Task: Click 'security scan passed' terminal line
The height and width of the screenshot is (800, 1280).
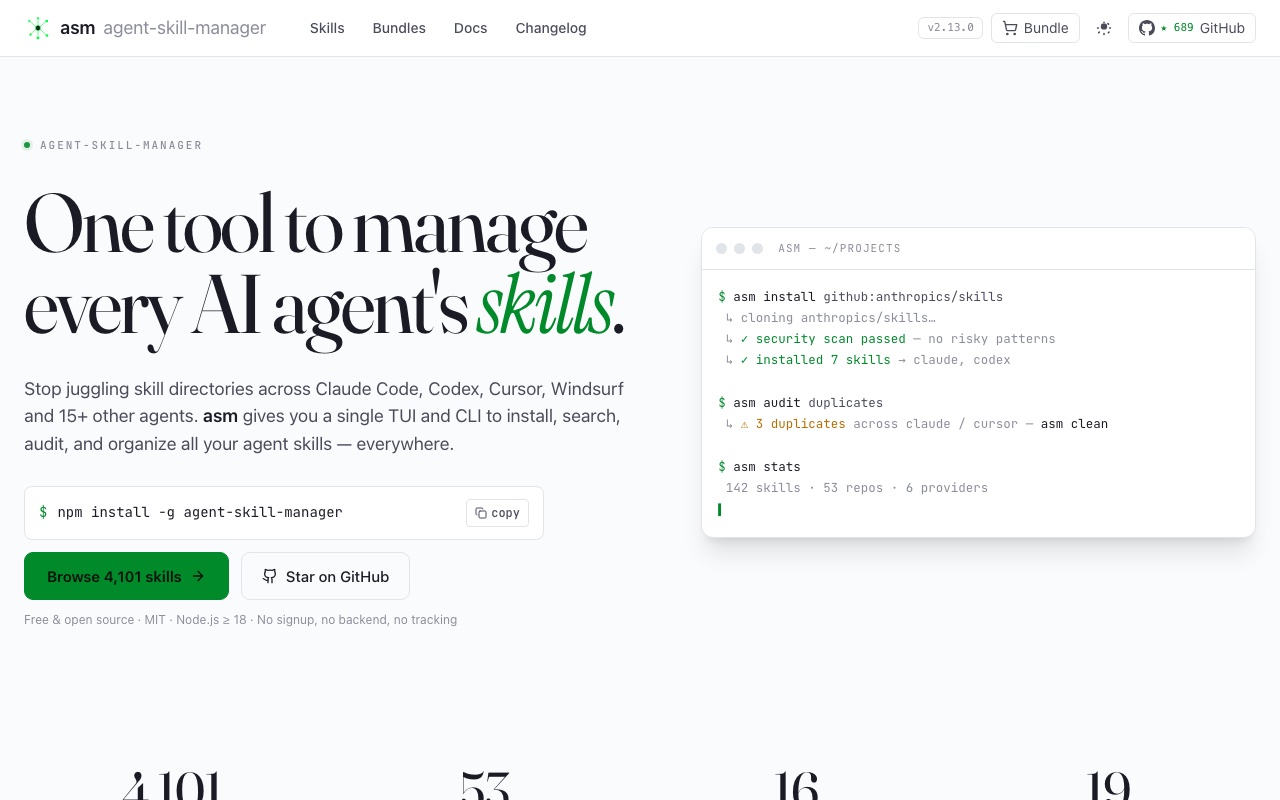Action: (x=890, y=339)
